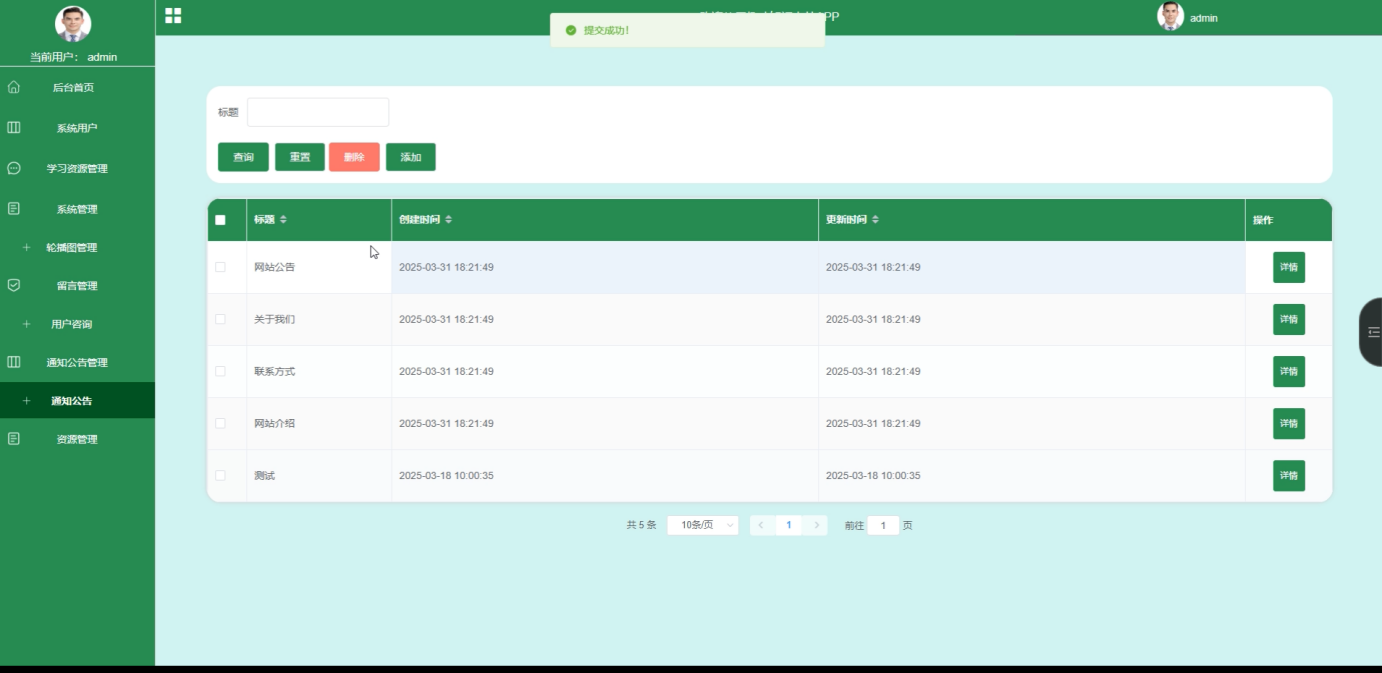Click the apps grid icon in the top header
The width and height of the screenshot is (1382, 673).
pyautogui.click(x=173, y=16)
